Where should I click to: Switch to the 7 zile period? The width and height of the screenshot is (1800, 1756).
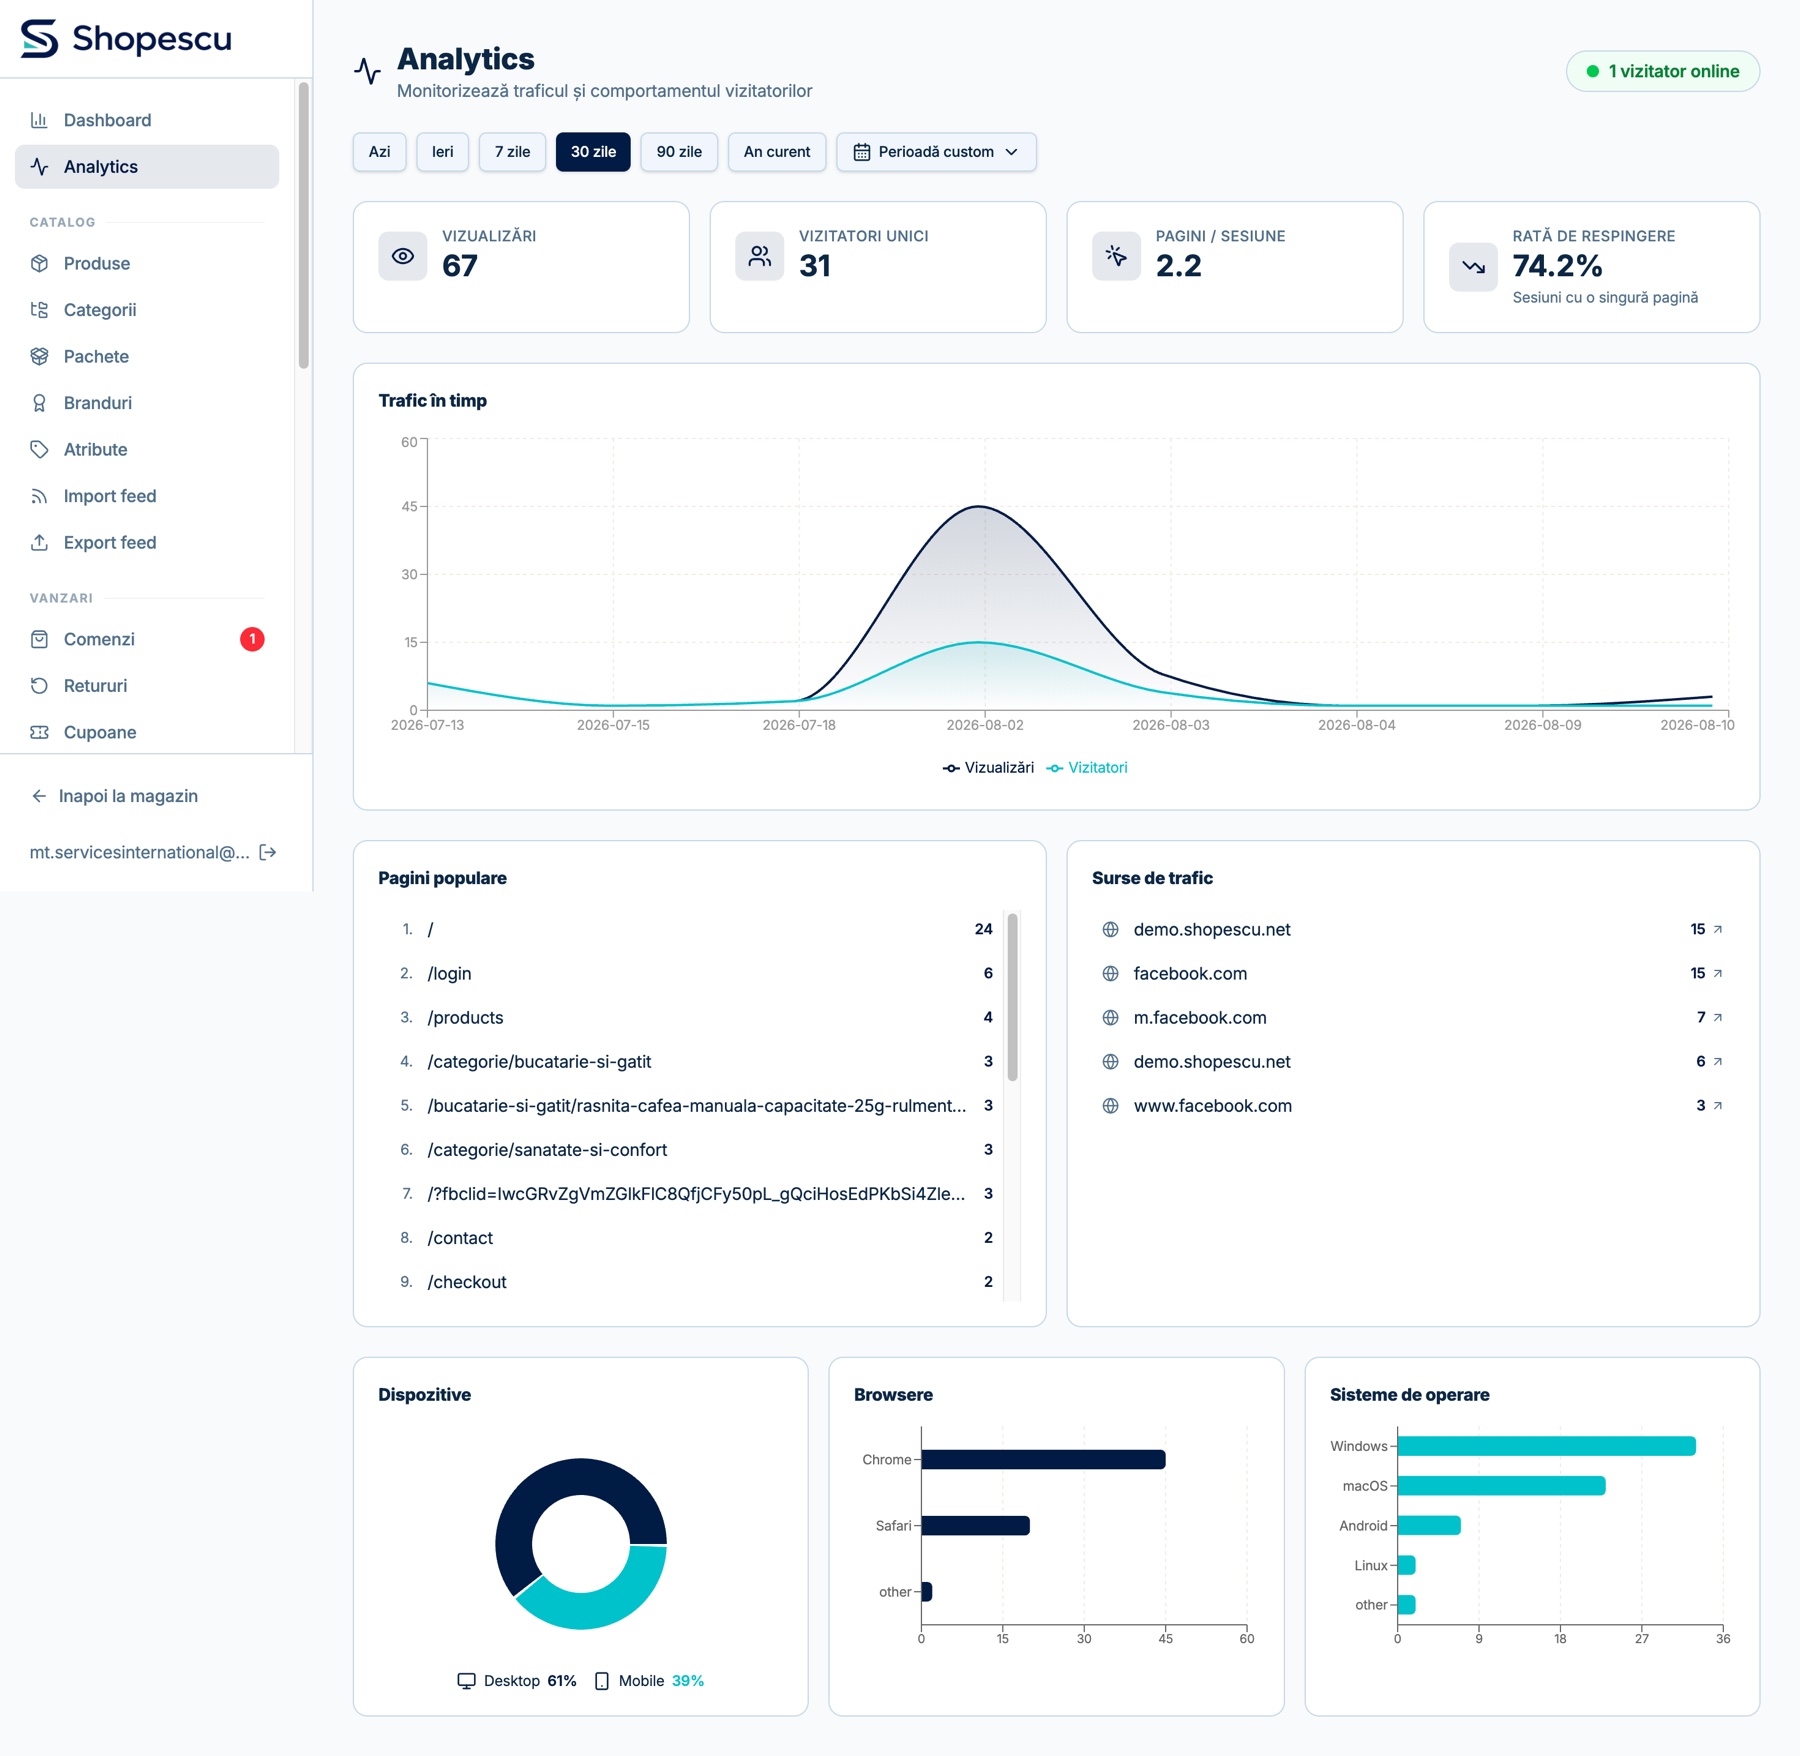point(513,152)
